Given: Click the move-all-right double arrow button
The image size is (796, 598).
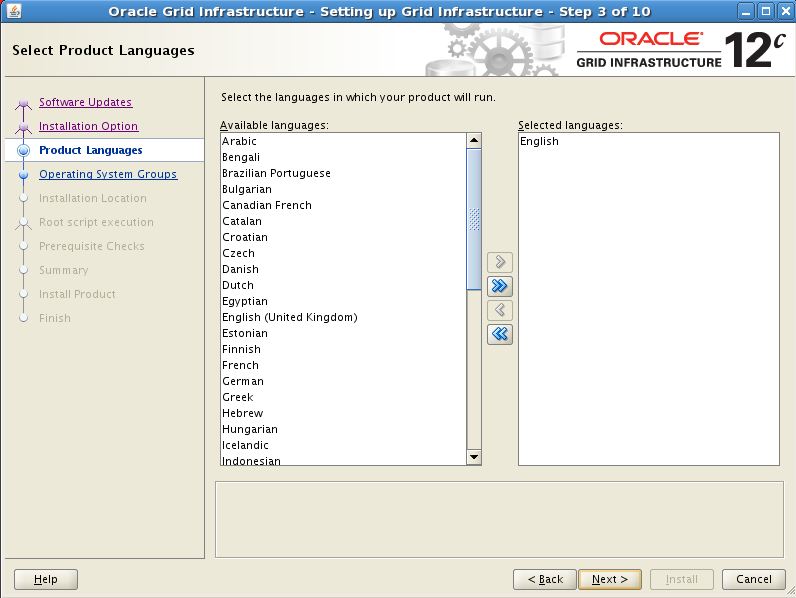Looking at the screenshot, I should [x=500, y=286].
